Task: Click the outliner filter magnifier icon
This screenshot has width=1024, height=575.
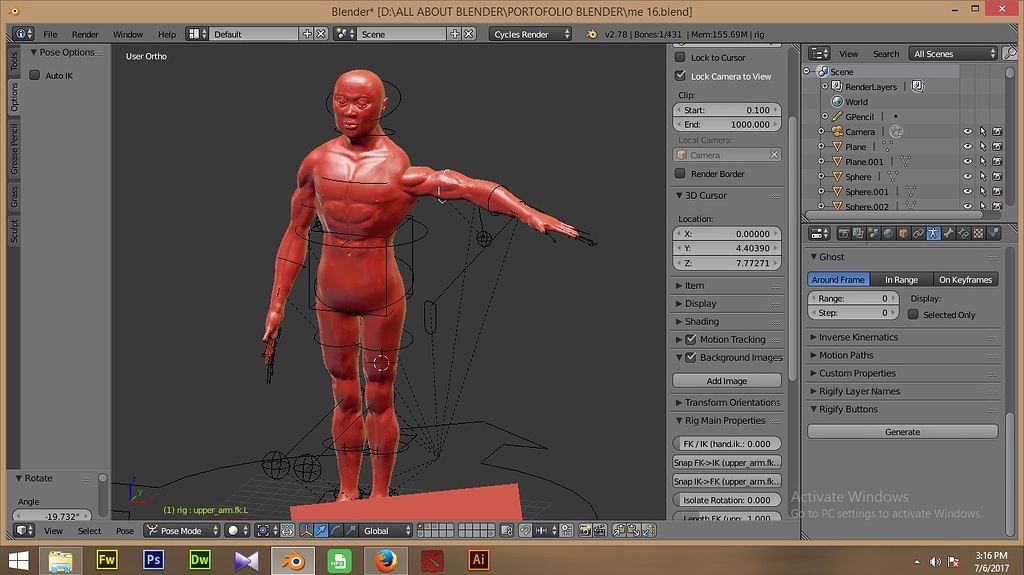Action: [x=1009, y=54]
